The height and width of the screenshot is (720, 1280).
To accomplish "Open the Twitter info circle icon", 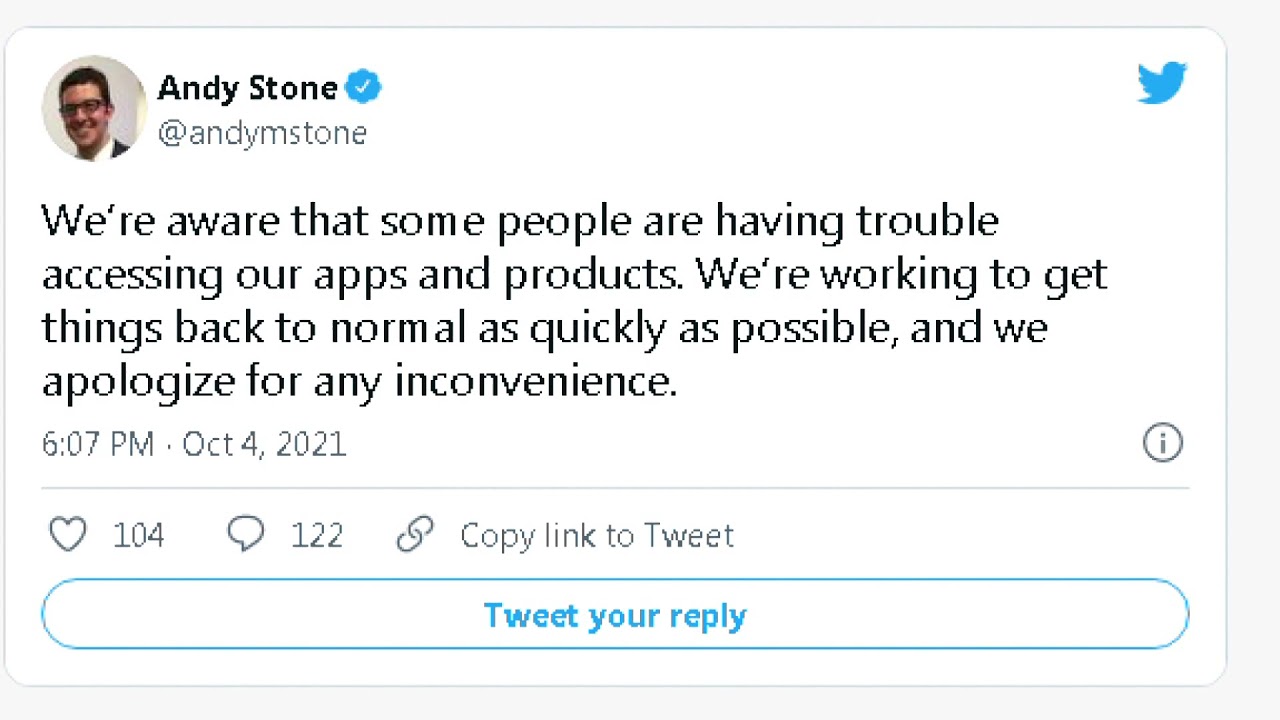I will point(1162,442).
